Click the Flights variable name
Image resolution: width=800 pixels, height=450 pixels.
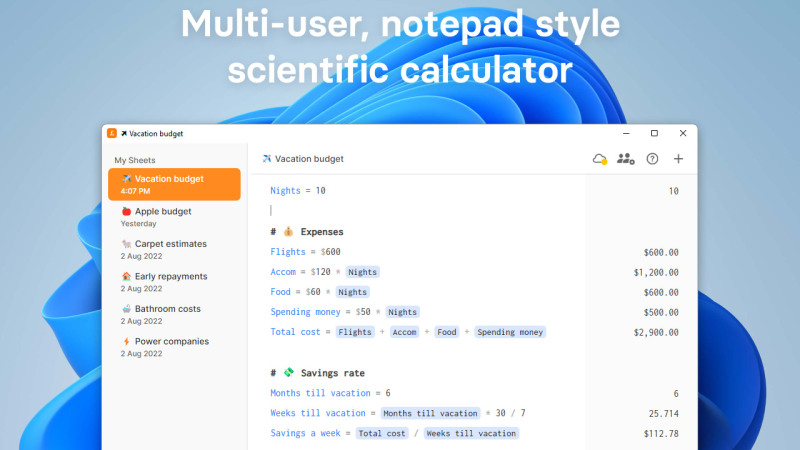(x=288, y=252)
